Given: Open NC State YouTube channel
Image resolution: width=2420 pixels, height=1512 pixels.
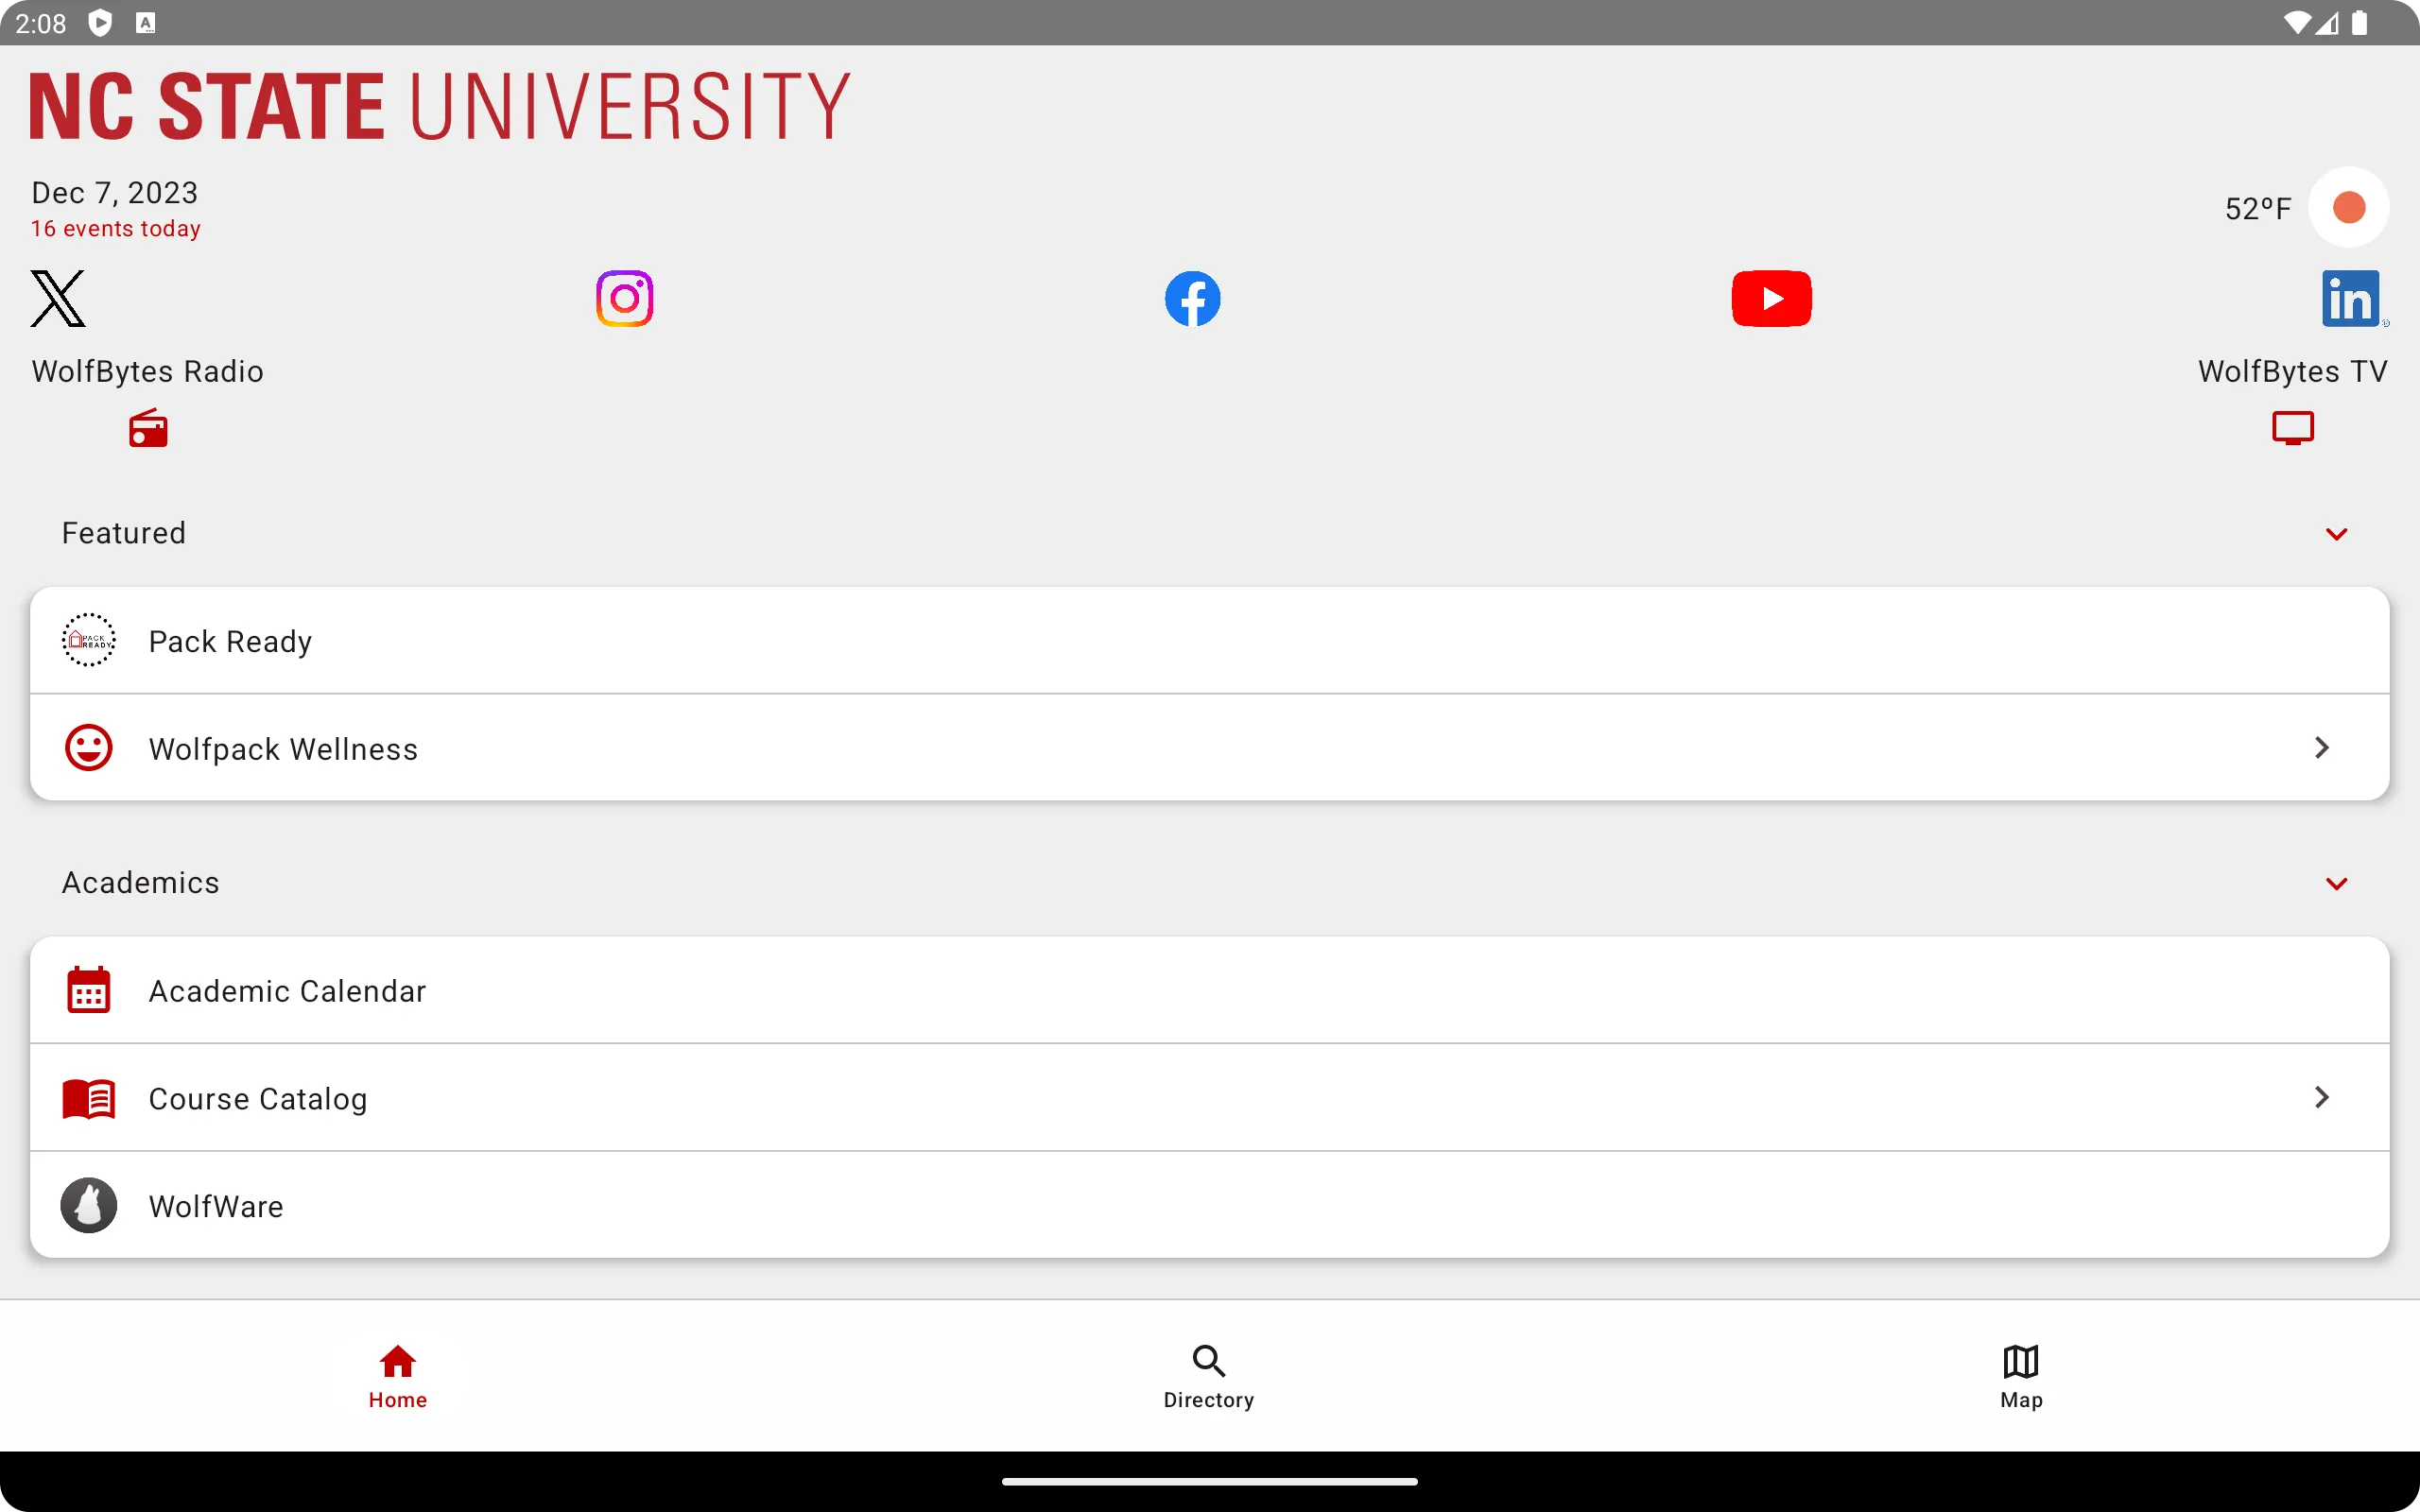Looking at the screenshot, I should click(1771, 296).
